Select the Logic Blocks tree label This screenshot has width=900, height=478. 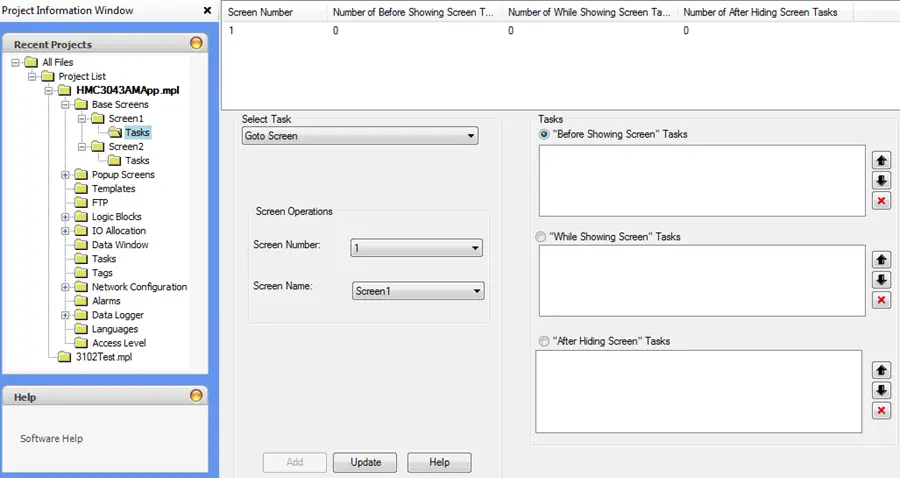pyautogui.click(x=117, y=217)
